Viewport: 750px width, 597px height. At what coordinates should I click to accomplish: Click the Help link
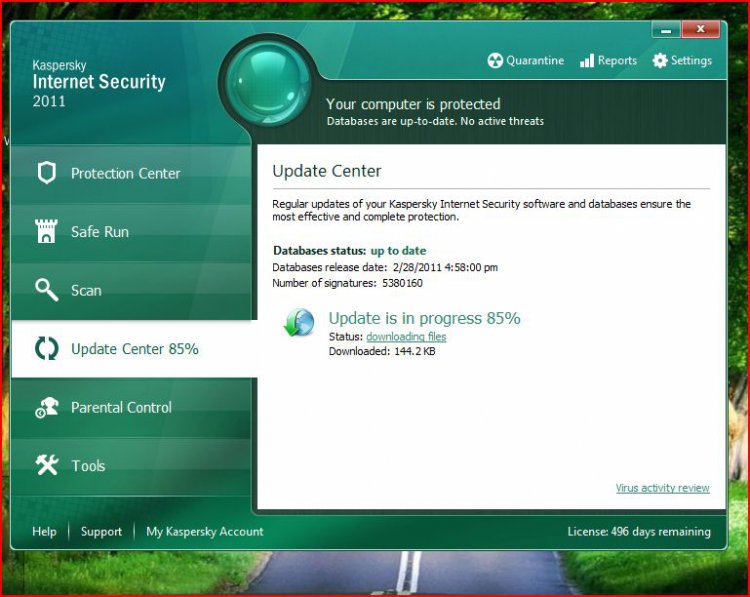point(44,531)
